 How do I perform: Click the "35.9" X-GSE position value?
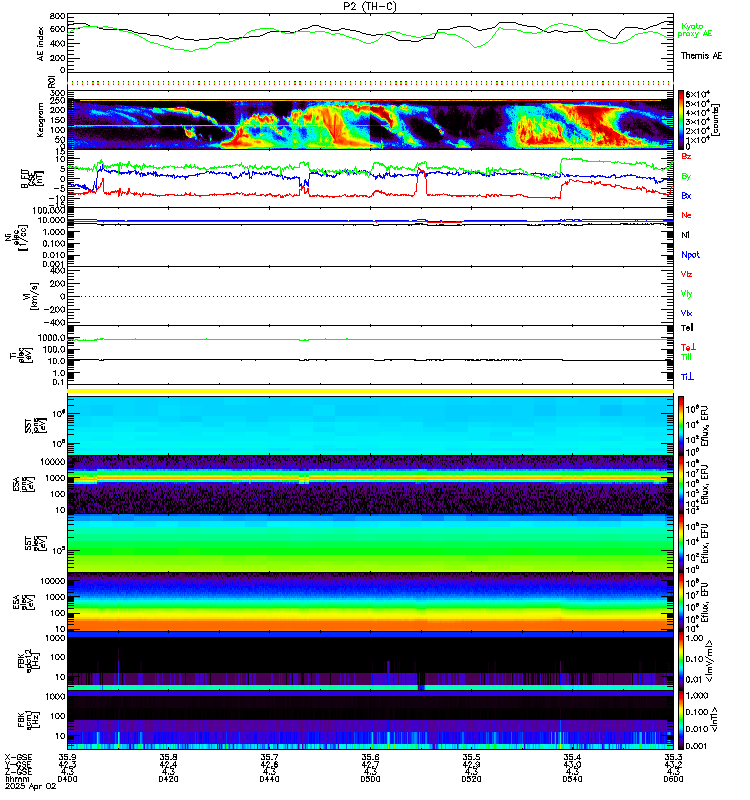pyautogui.click(x=67, y=757)
